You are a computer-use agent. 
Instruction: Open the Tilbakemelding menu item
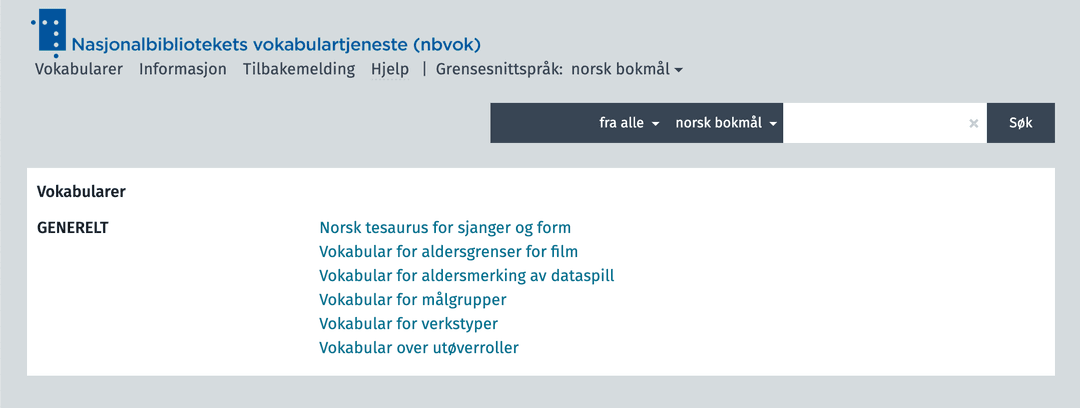tap(298, 69)
